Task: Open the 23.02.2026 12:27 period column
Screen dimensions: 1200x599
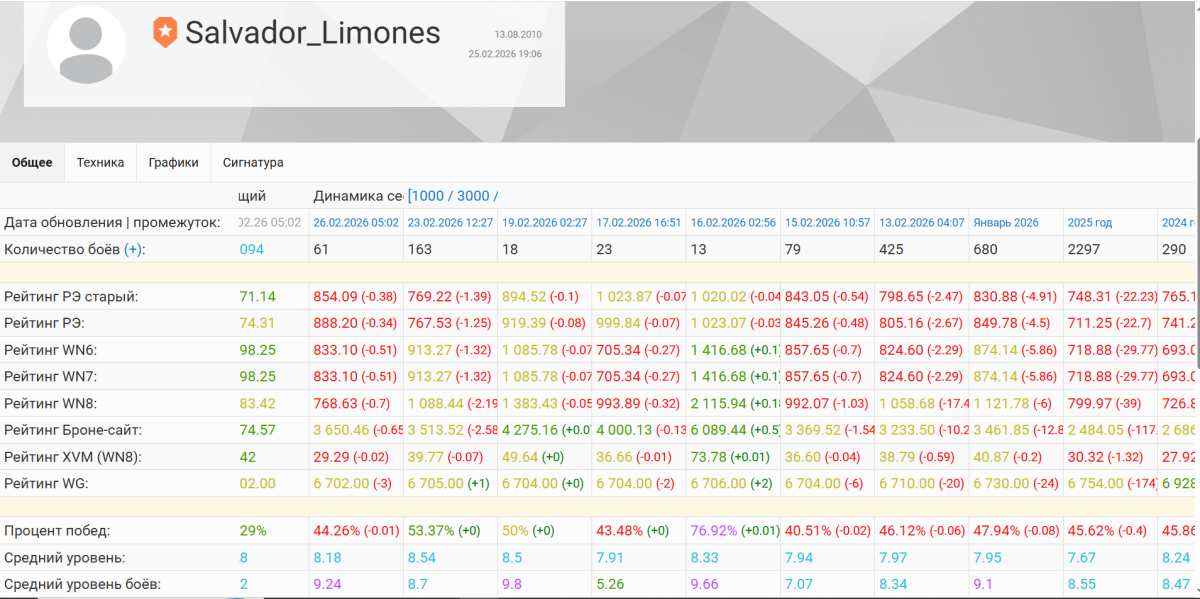Action: click(x=450, y=223)
